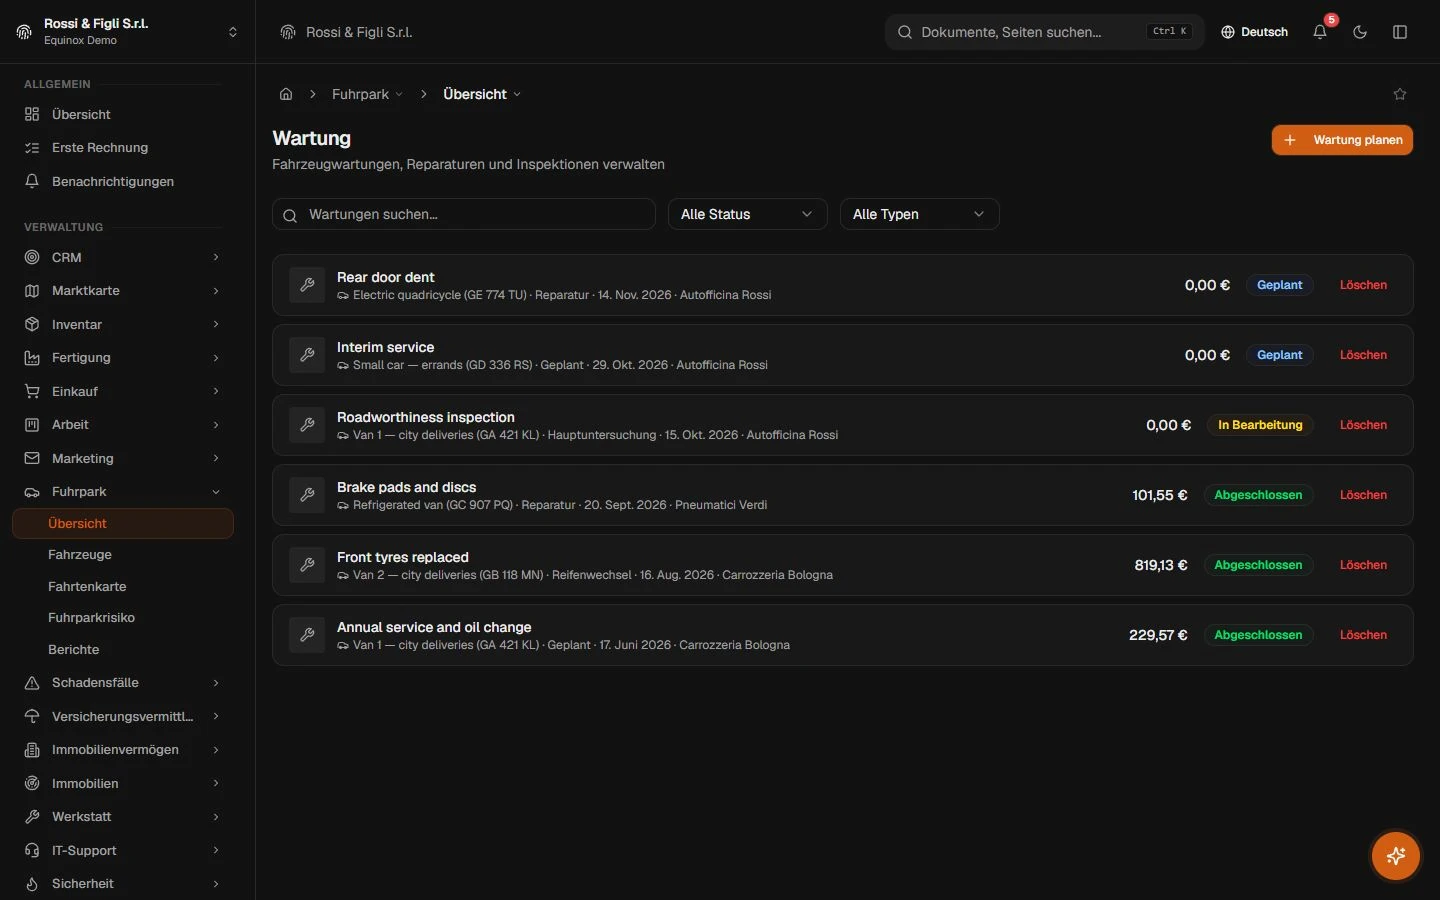The width and height of the screenshot is (1440, 900).
Task: Open the Übersicht breadcrumb dropdown
Action: (x=482, y=94)
